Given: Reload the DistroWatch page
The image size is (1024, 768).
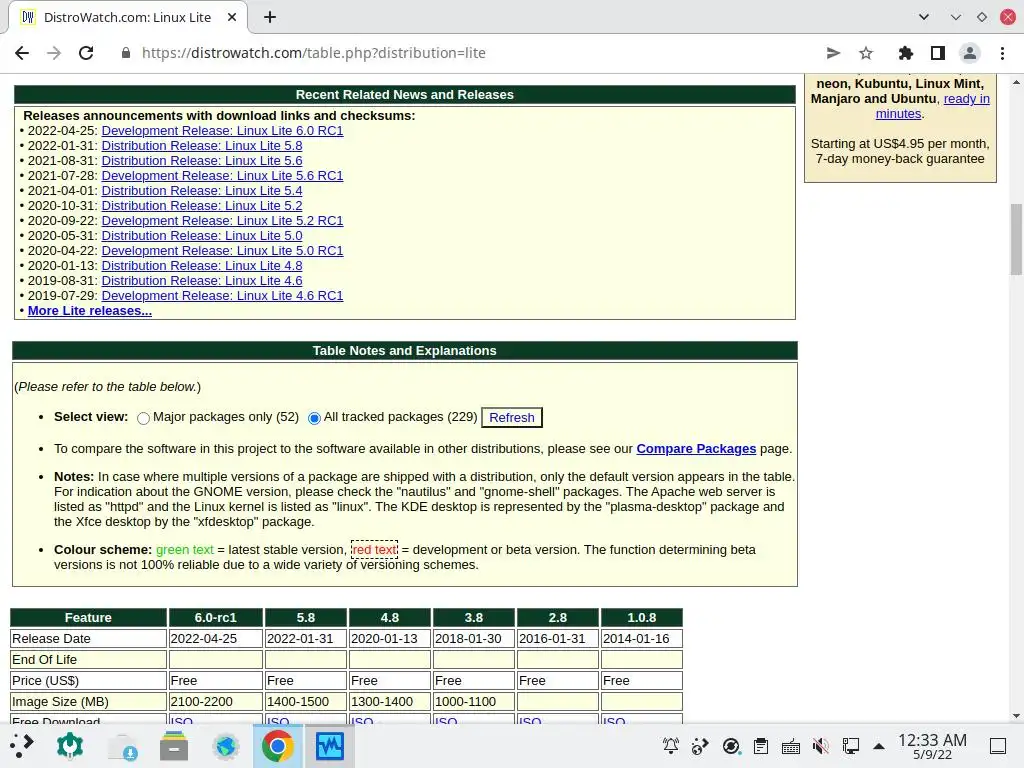Looking at the screenshot, I should [x=86, y=53].
